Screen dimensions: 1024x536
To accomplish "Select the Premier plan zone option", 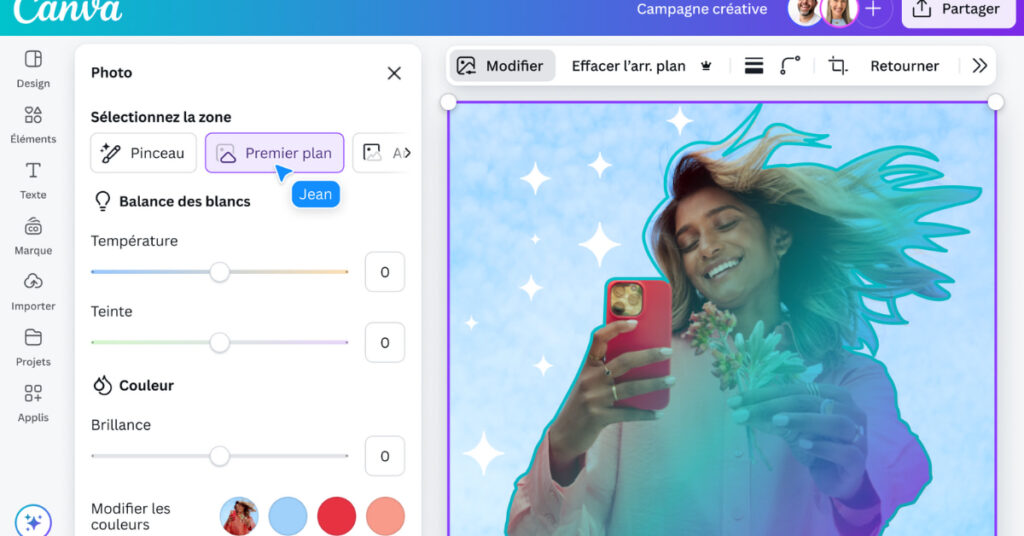I will [x=274, y=153].
